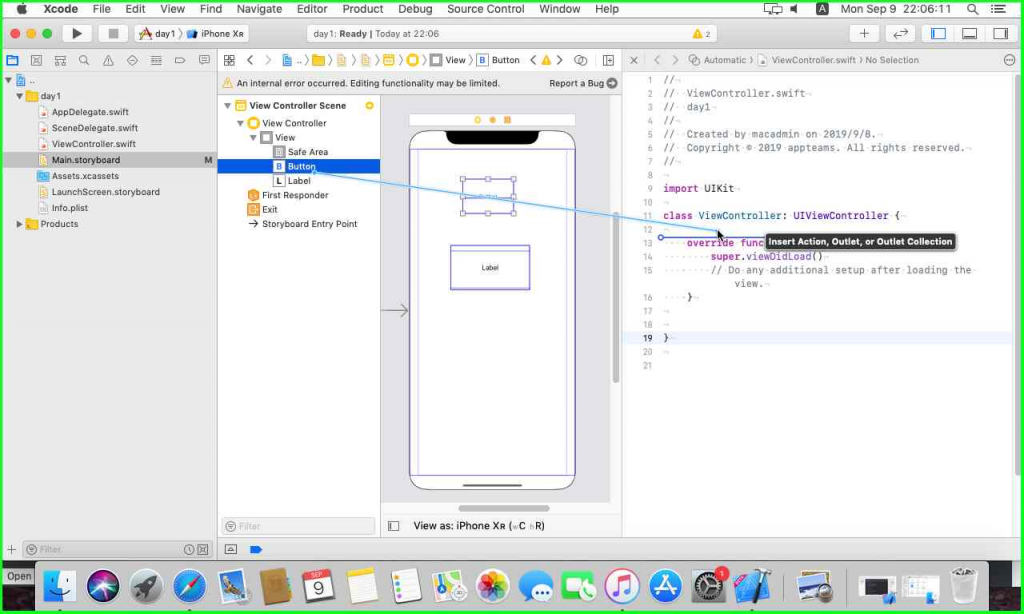The height and width of the screenshot is (614, 1024).
Task: Open Finder from the Dock
Action: [59, 586]
